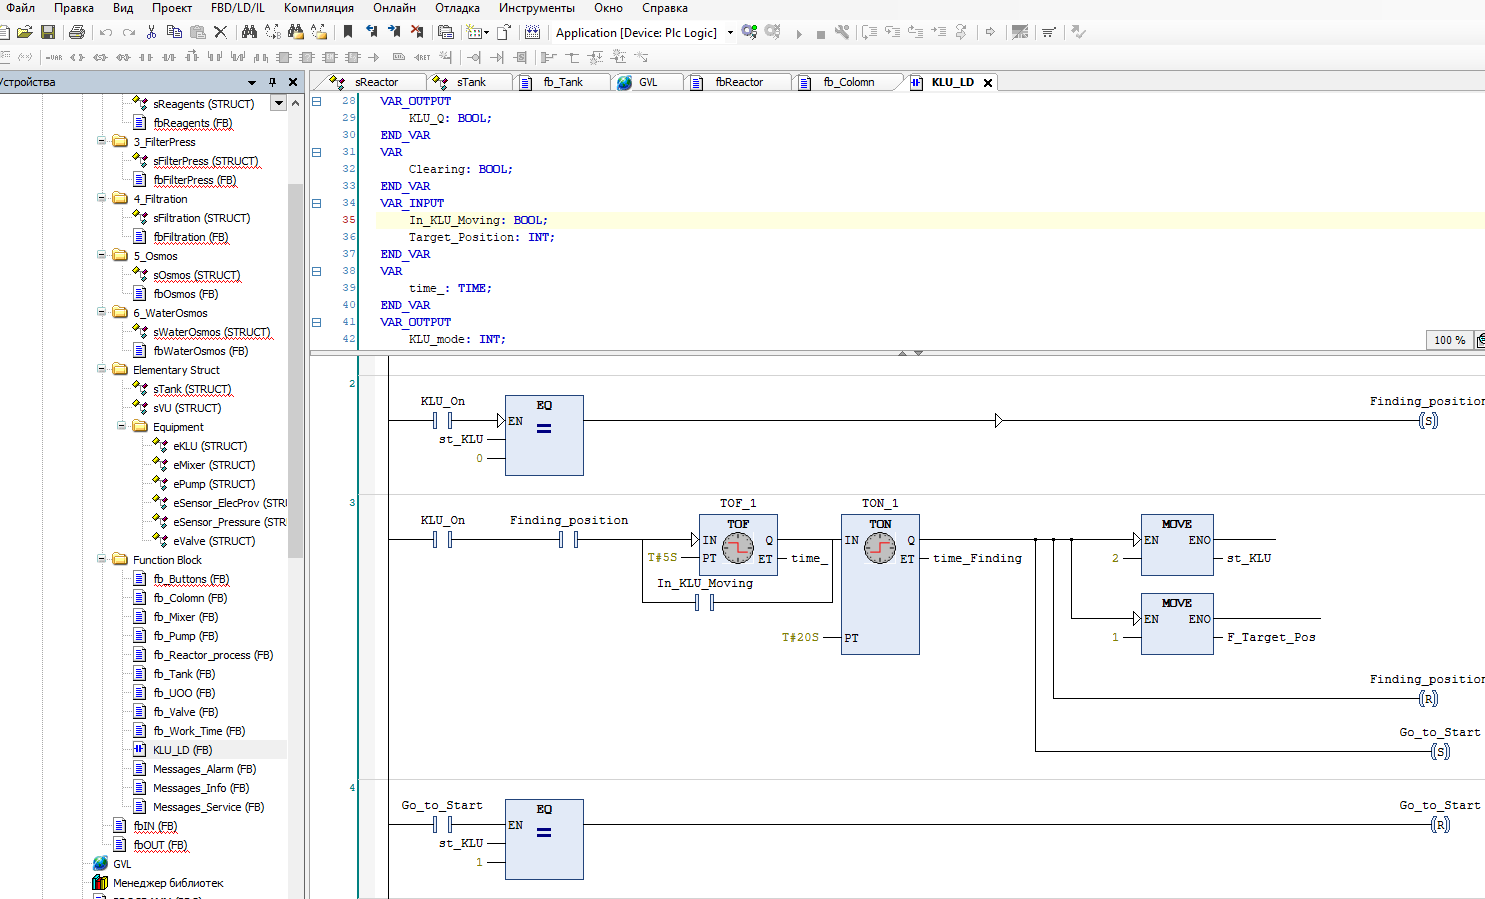The height and width of the screenshot is (899, 1485).
Task: Cut selection with the scissors icon
Action: [x=152, y=32]
